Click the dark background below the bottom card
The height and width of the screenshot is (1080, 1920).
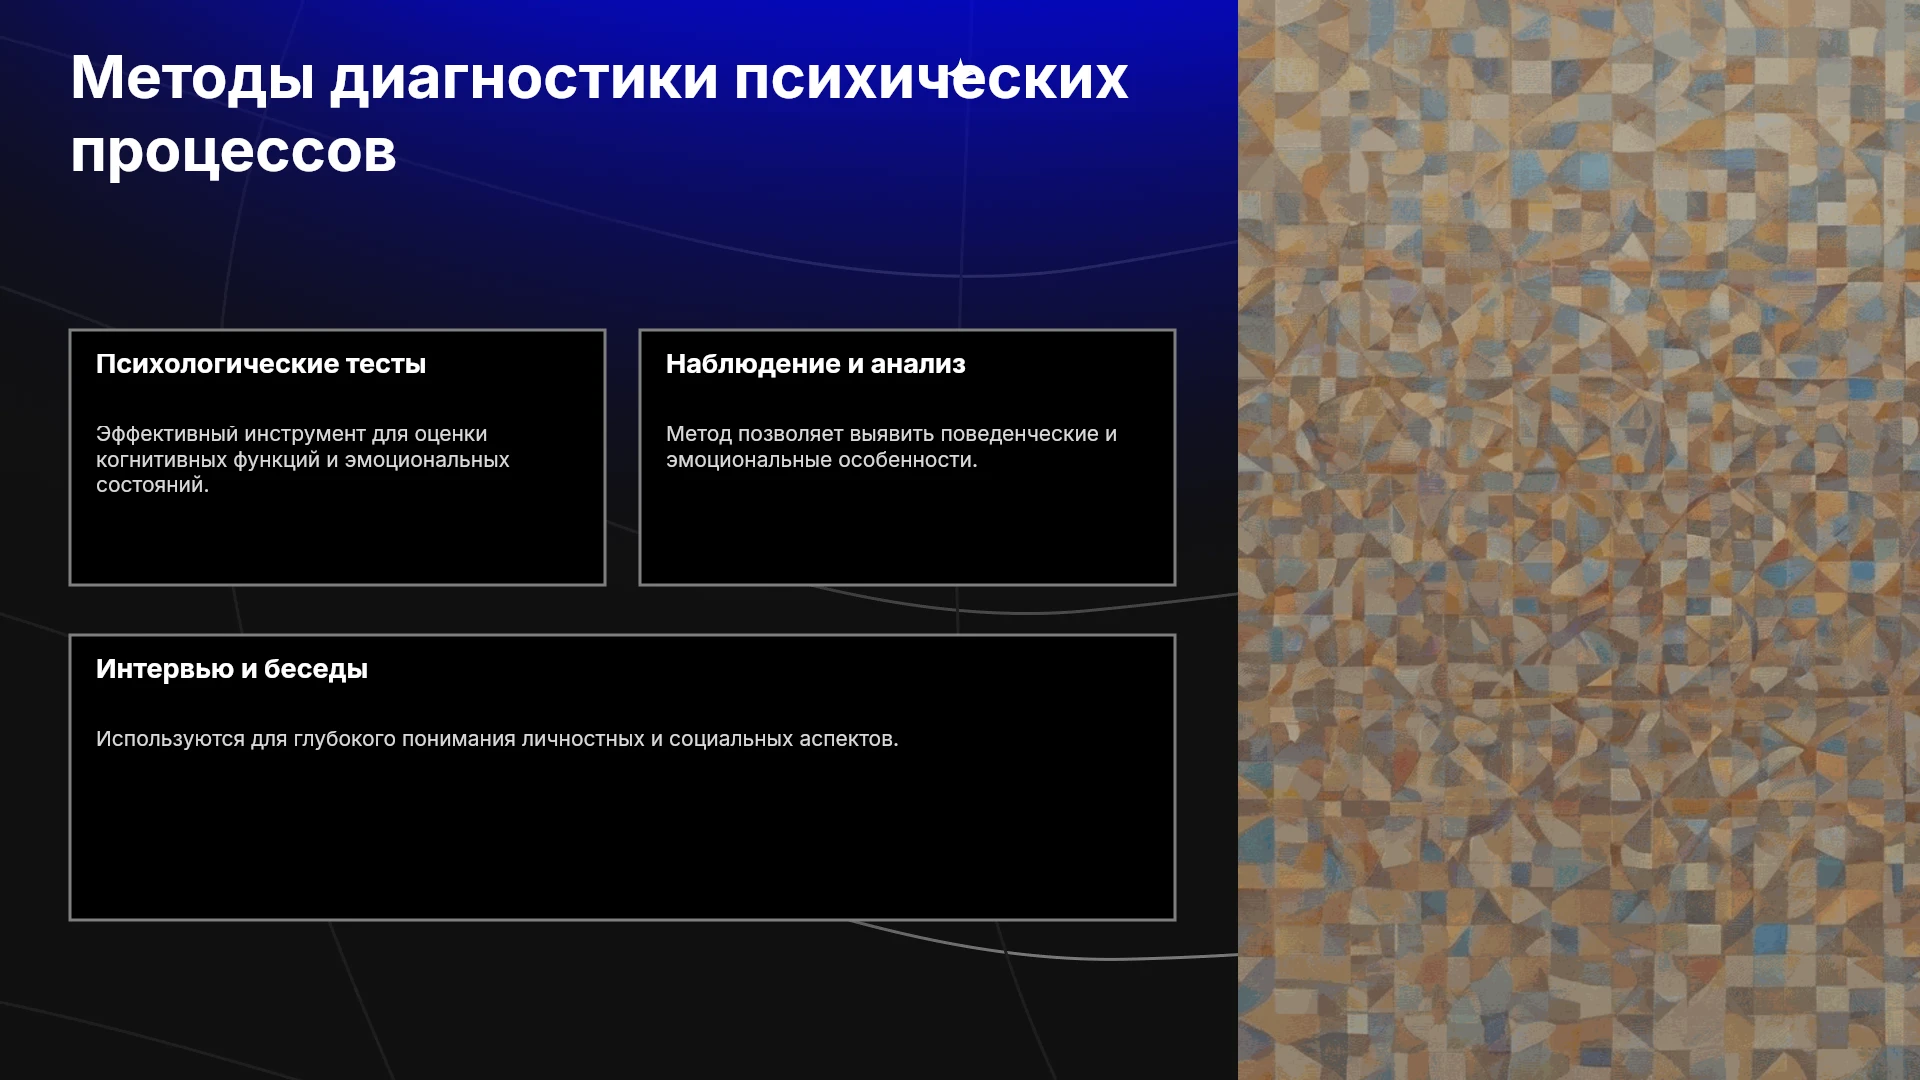(x=620, y=1000)
